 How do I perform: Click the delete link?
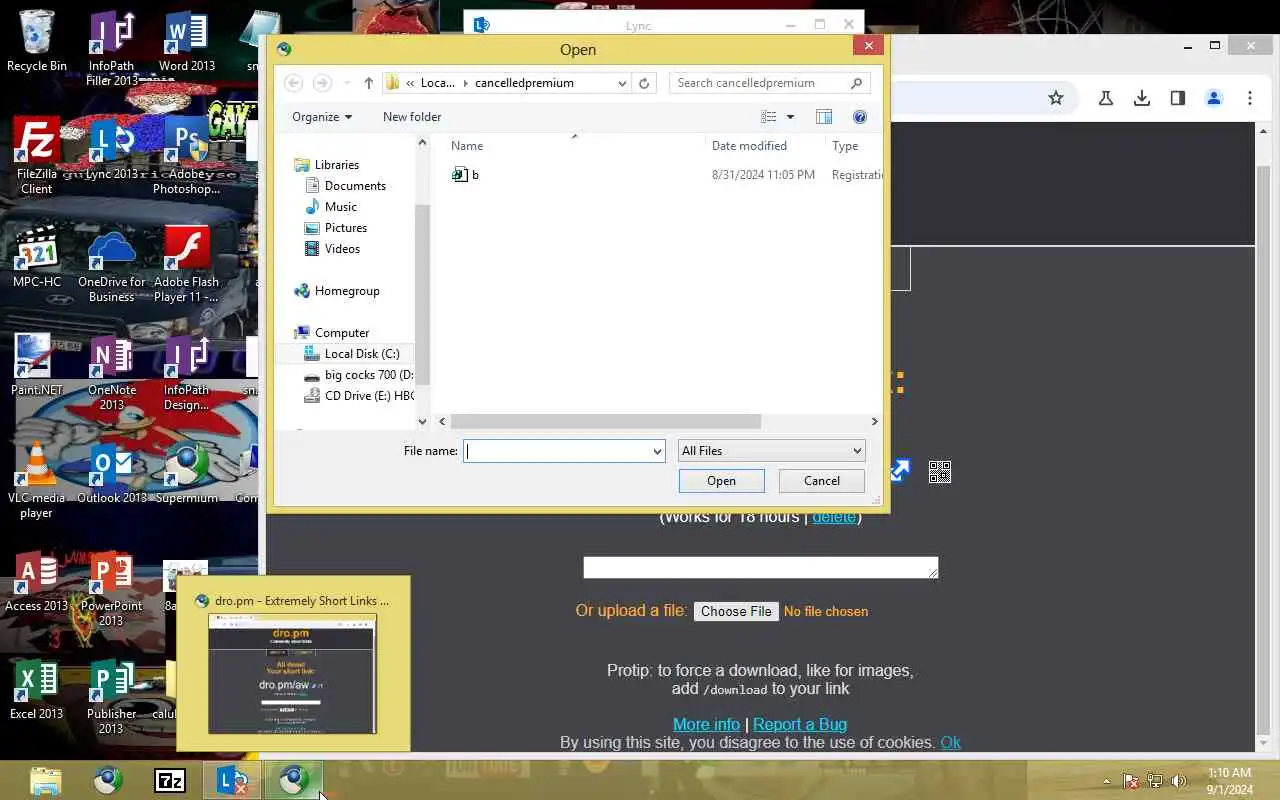point(834,517)
